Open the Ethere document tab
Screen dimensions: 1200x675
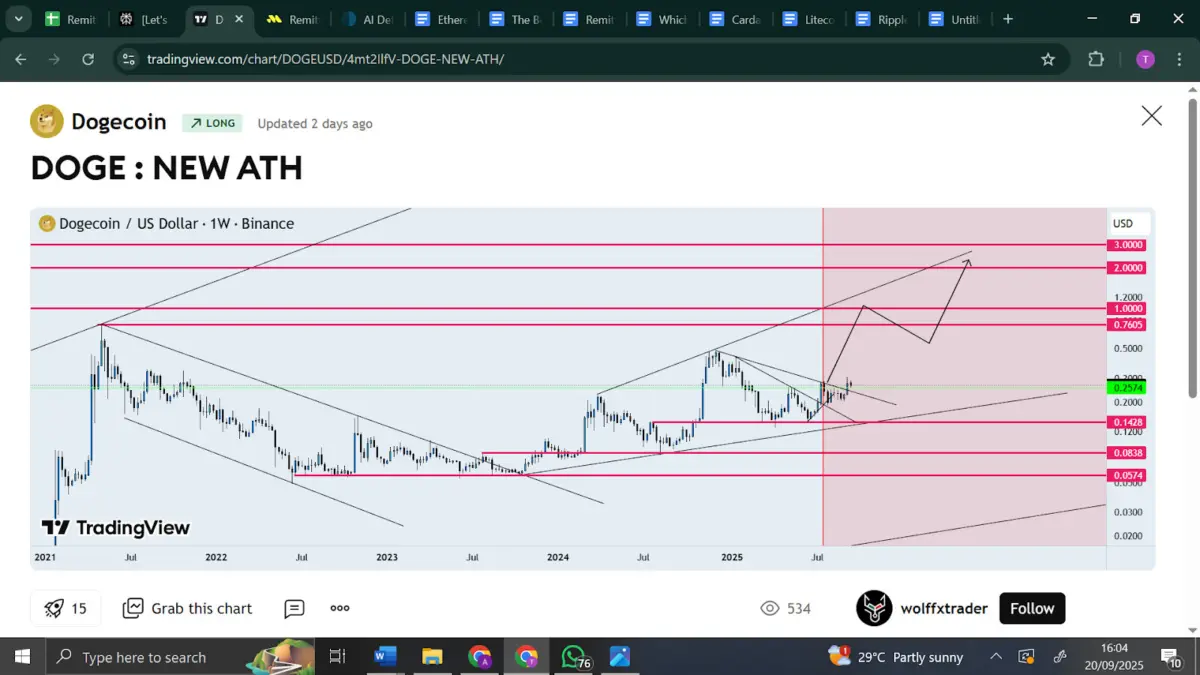[440, 19]
